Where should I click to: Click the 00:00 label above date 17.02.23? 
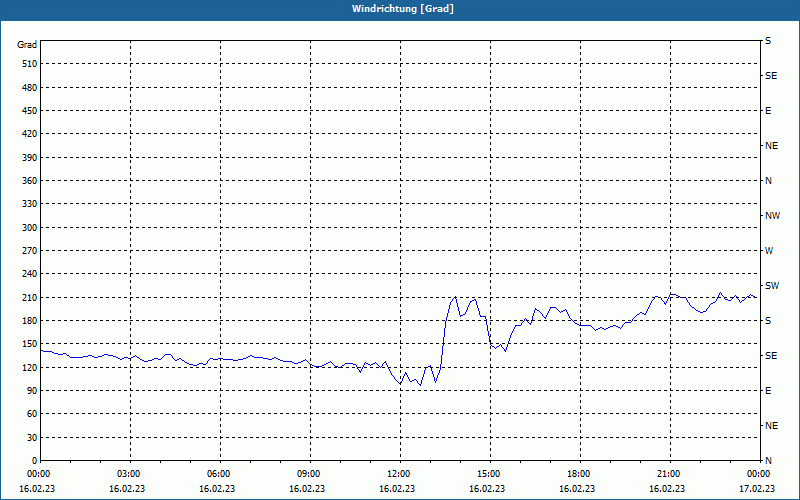click(759, 473)
